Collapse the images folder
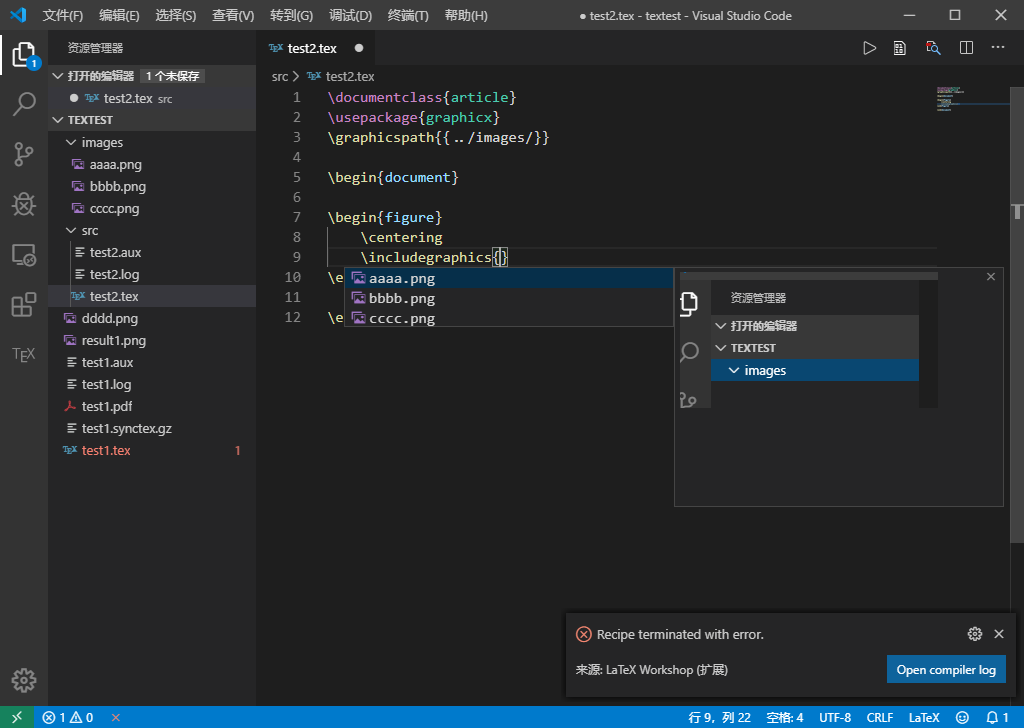The height and width of the screenshot is (728, 1024). pyautogui.click(x=71, y=142)
